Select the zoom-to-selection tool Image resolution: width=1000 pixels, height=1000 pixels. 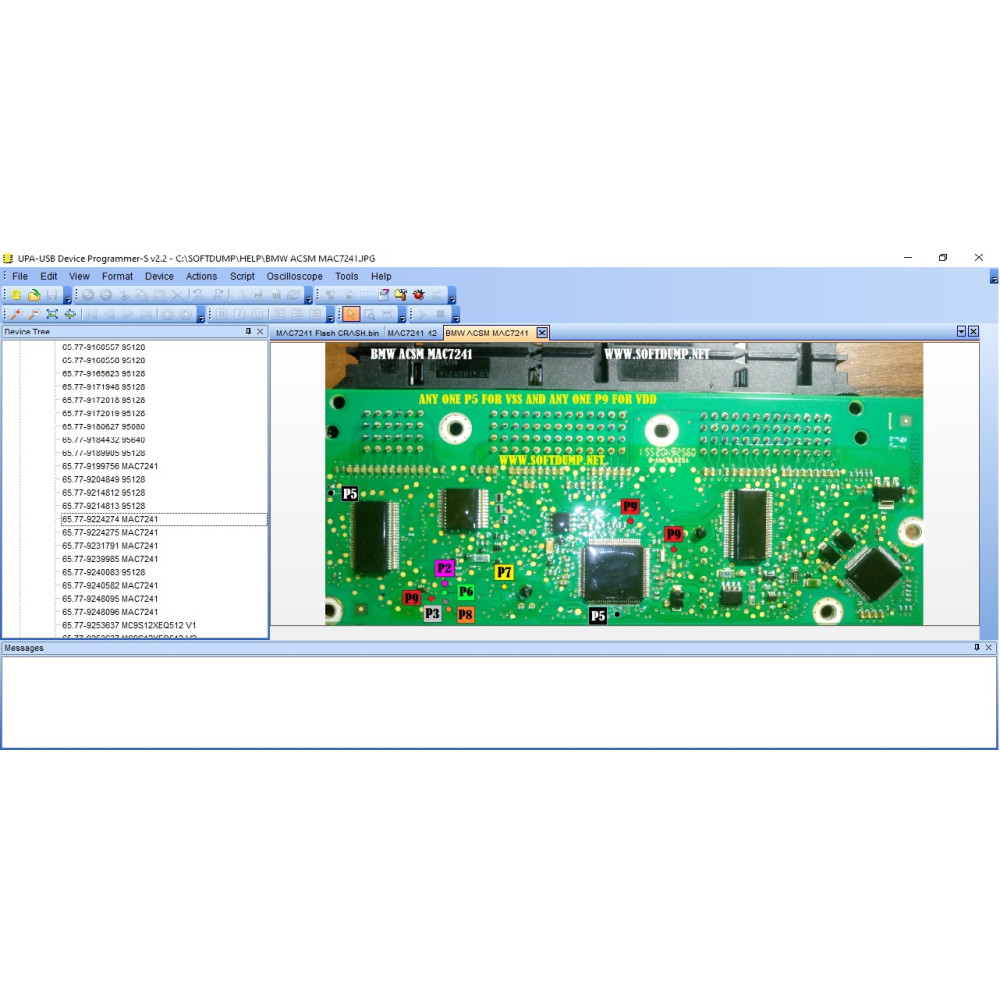(369, 314)
